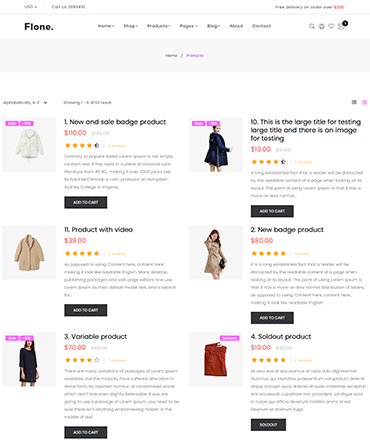Add large title testing product to cart
Screen dimensions: 370x440
(272, 211)
